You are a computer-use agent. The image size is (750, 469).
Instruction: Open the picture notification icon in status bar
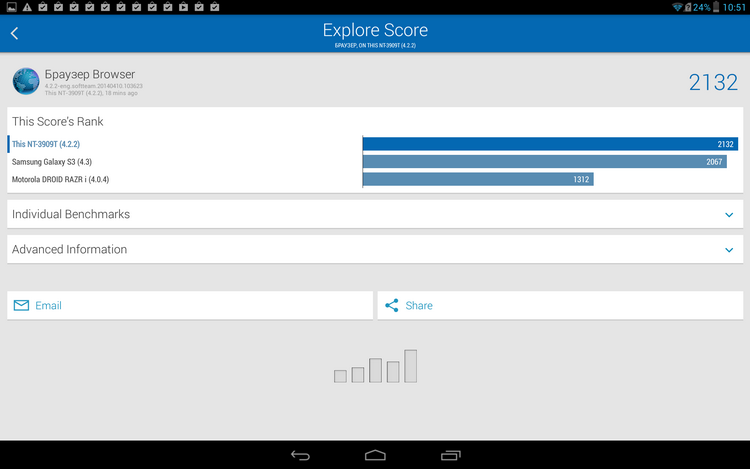(11, 7)
